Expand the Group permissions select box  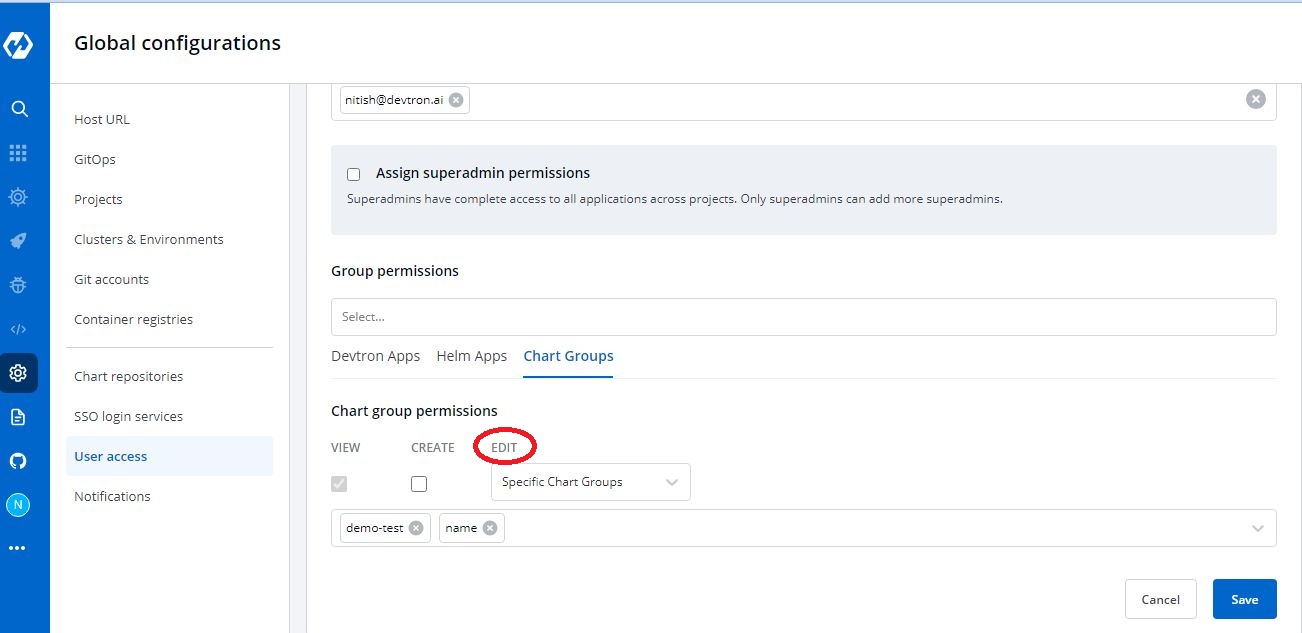pyautogui.click(x=803, y=317)
